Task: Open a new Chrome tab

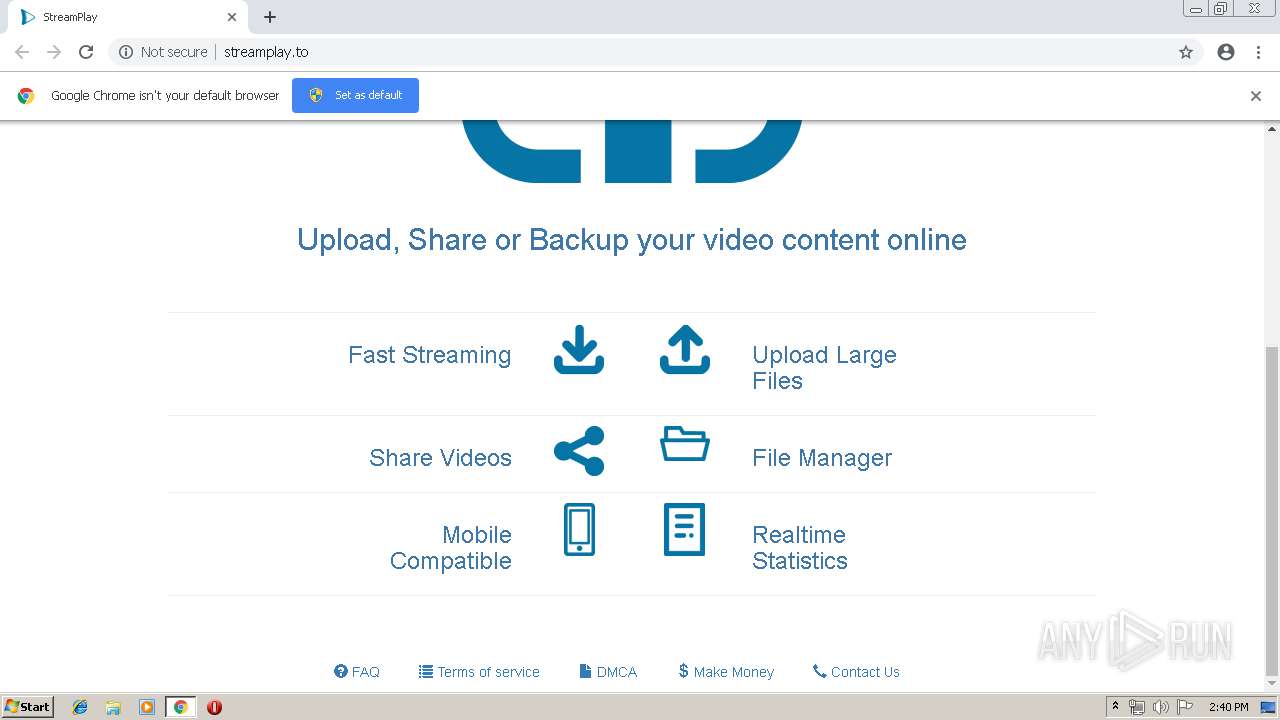Action: click(270, 17)
